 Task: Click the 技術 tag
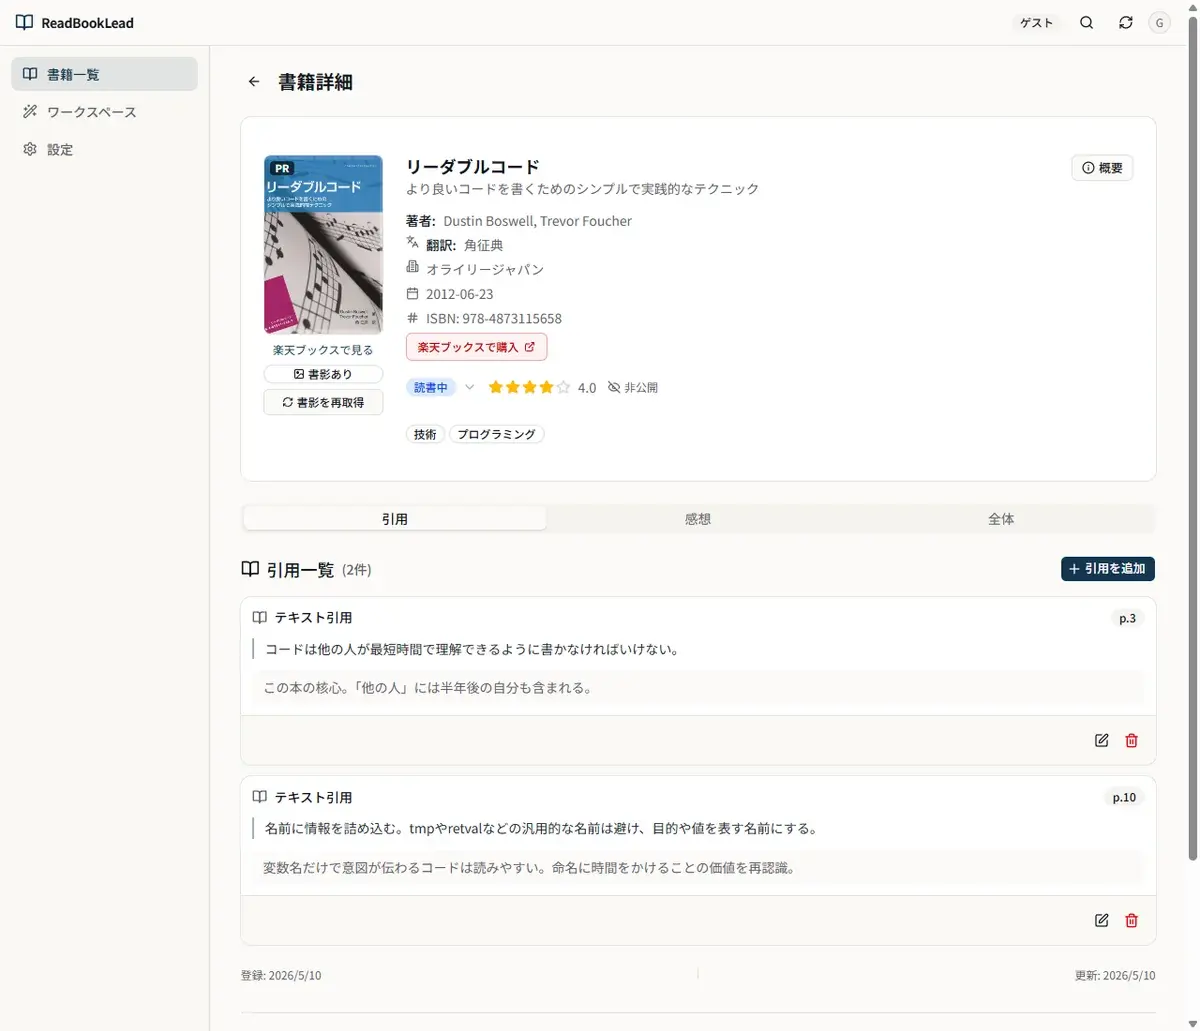425,434
